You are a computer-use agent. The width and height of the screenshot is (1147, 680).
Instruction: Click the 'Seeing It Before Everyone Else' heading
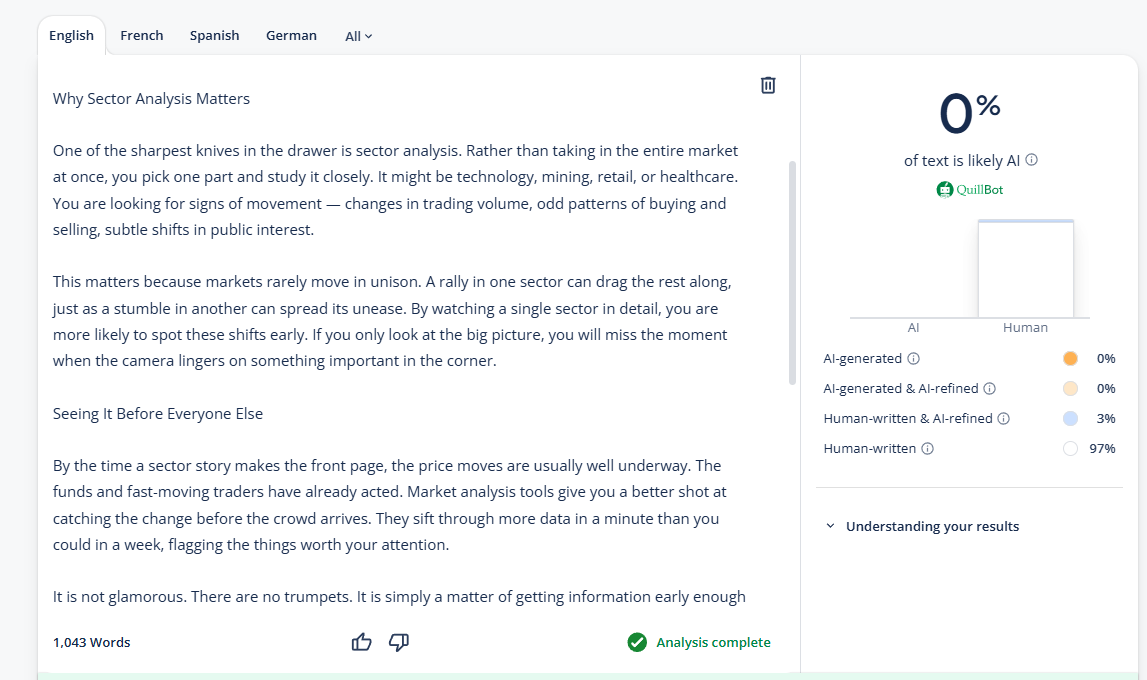point(157,413)
